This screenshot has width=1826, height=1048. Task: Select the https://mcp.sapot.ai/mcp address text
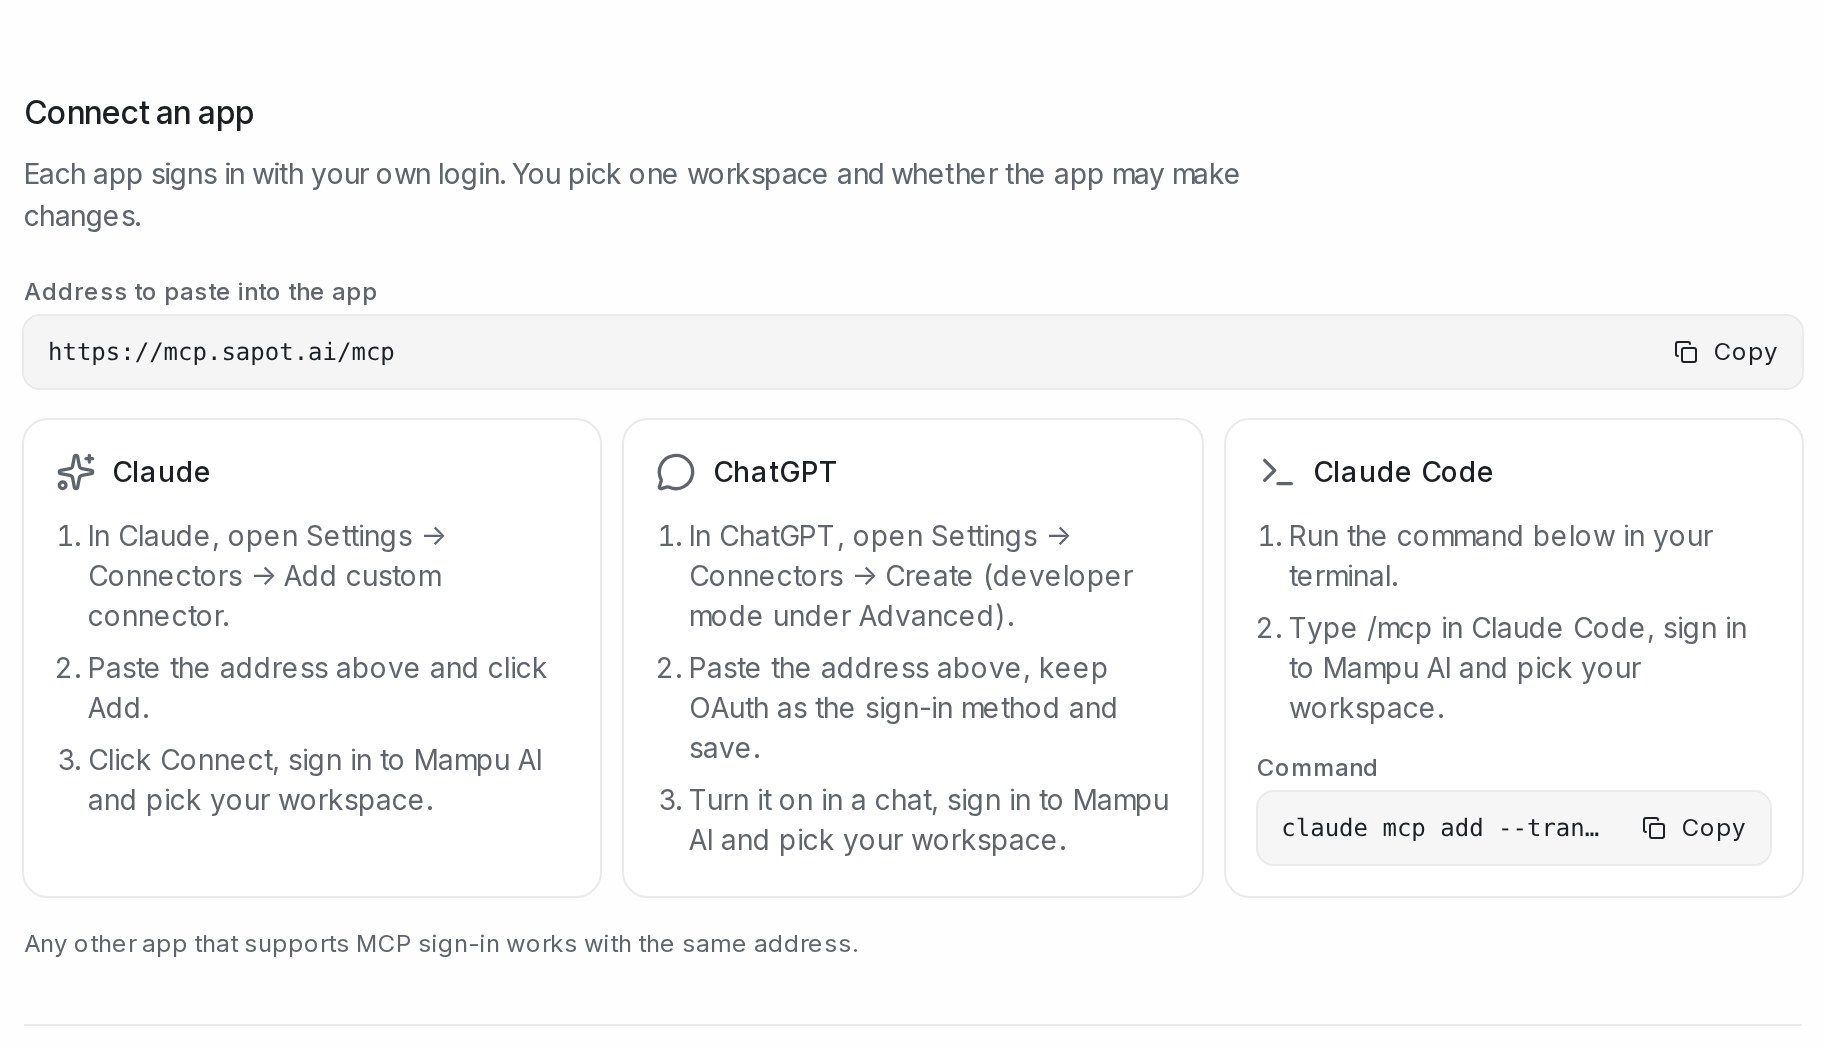[221, 352]
